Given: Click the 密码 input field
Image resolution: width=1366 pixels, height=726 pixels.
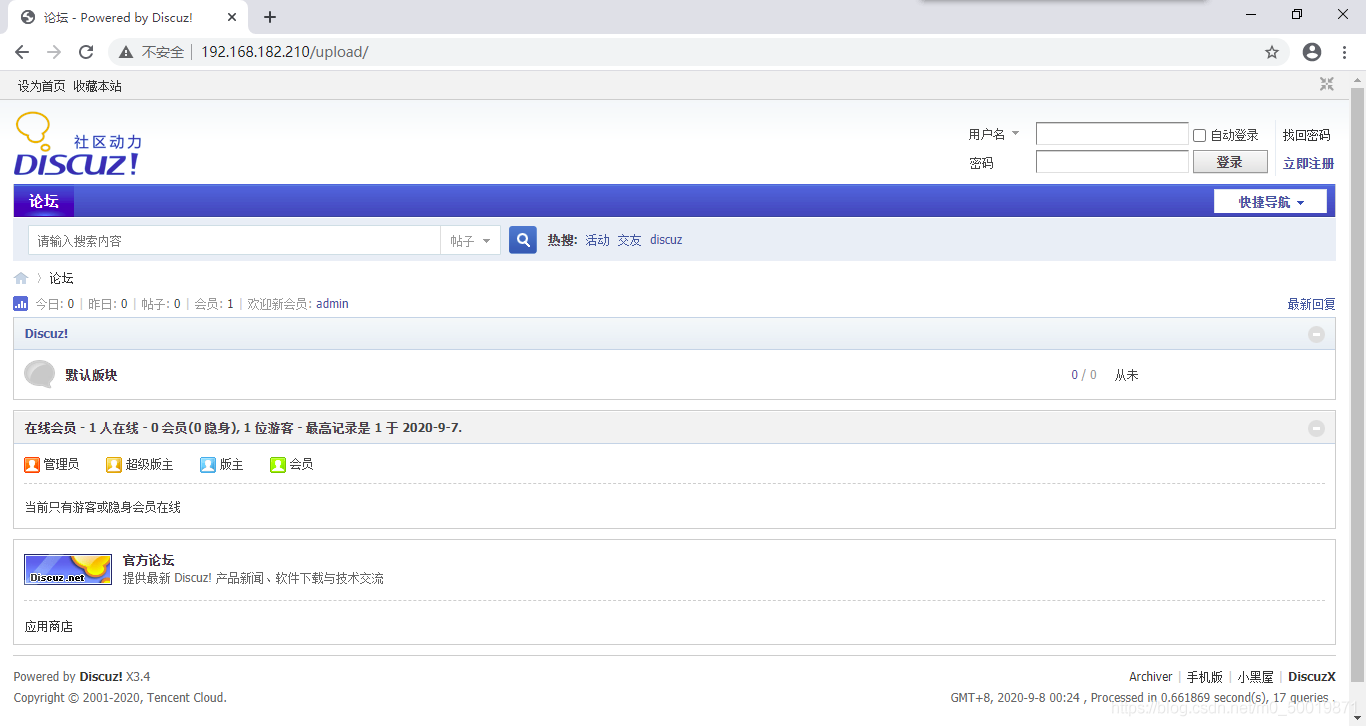Looking at the screenshot, I should click(x=1112, y=162).
